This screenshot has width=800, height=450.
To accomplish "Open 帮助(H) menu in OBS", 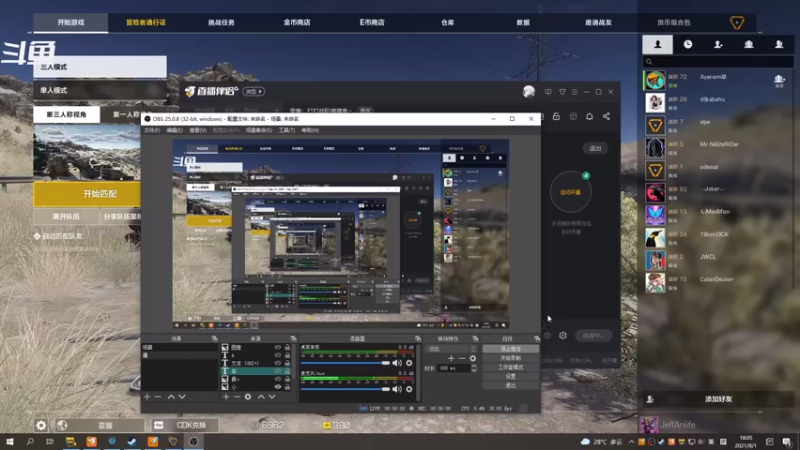I will point(310,130).
